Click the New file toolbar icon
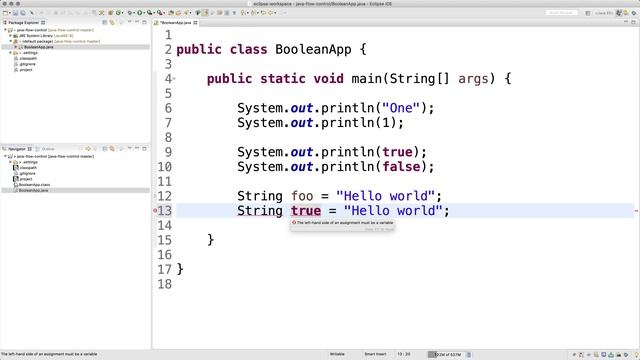The width and height of the screenshot is (640, 360). point(6,13)
